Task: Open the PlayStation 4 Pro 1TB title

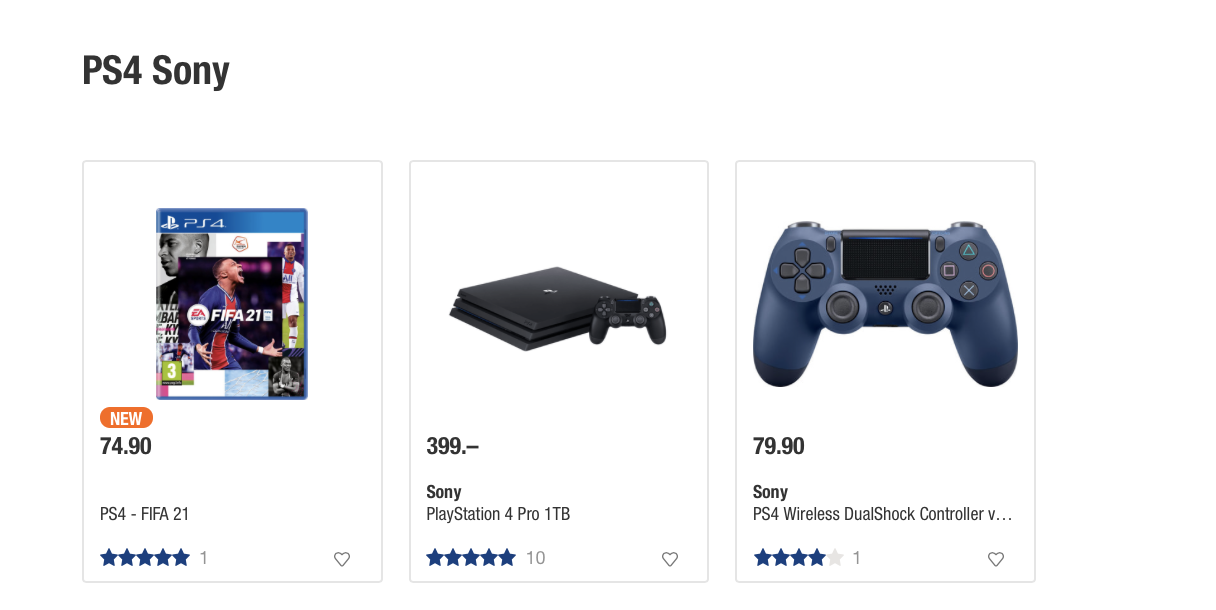Action: [498, 514]
